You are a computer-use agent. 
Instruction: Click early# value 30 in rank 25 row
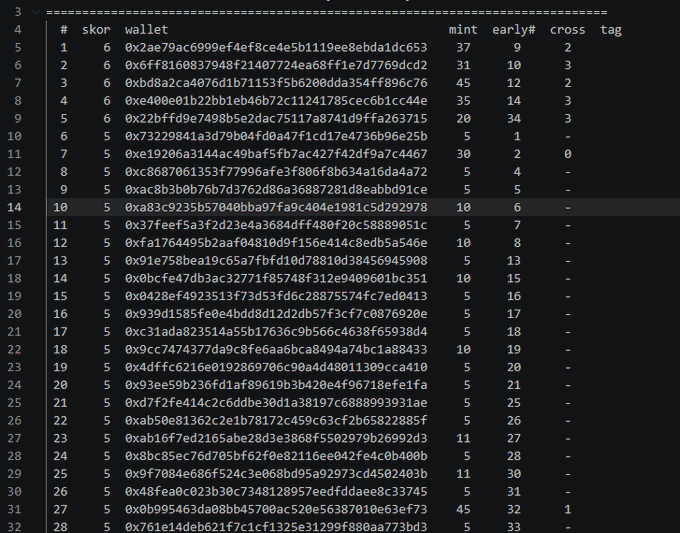(x=514, y=474)
